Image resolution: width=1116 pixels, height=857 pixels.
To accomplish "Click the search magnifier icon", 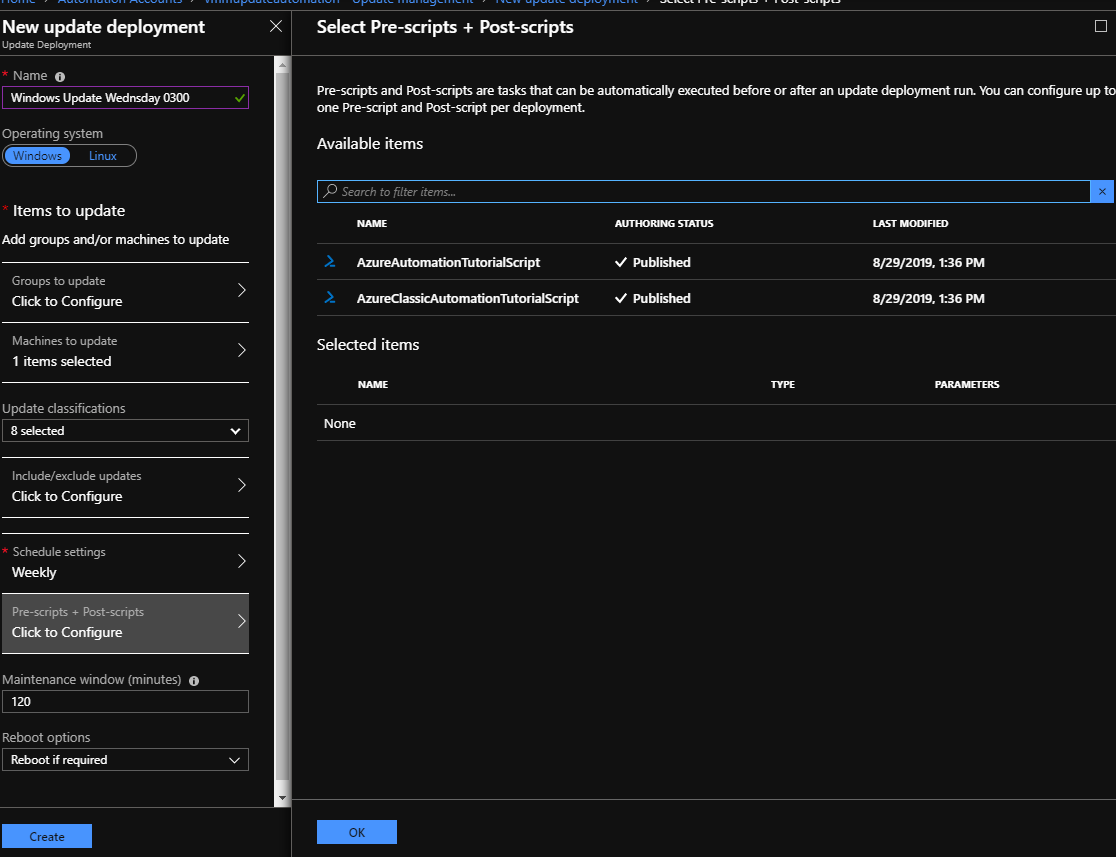I will point(330,191).
